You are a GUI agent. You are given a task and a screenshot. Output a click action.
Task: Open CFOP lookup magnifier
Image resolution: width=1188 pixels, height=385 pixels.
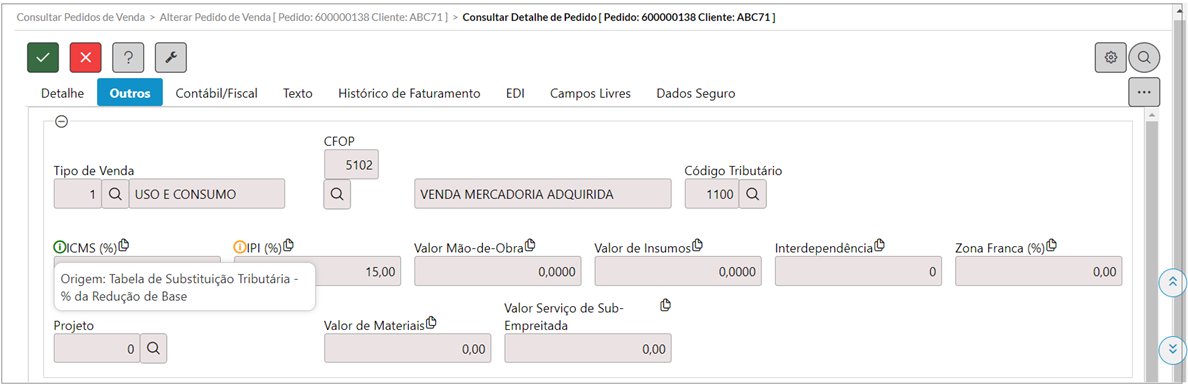pos(337,194)
